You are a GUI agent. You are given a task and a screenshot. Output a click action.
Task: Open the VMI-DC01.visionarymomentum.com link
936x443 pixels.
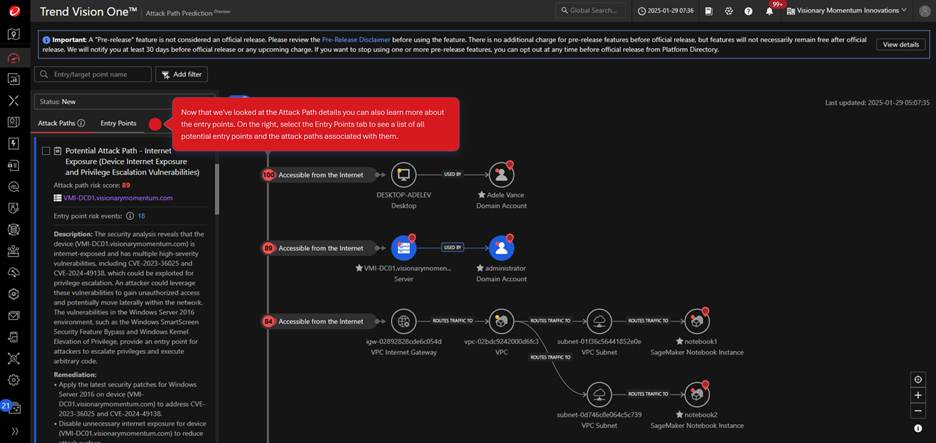click(118, 198)
